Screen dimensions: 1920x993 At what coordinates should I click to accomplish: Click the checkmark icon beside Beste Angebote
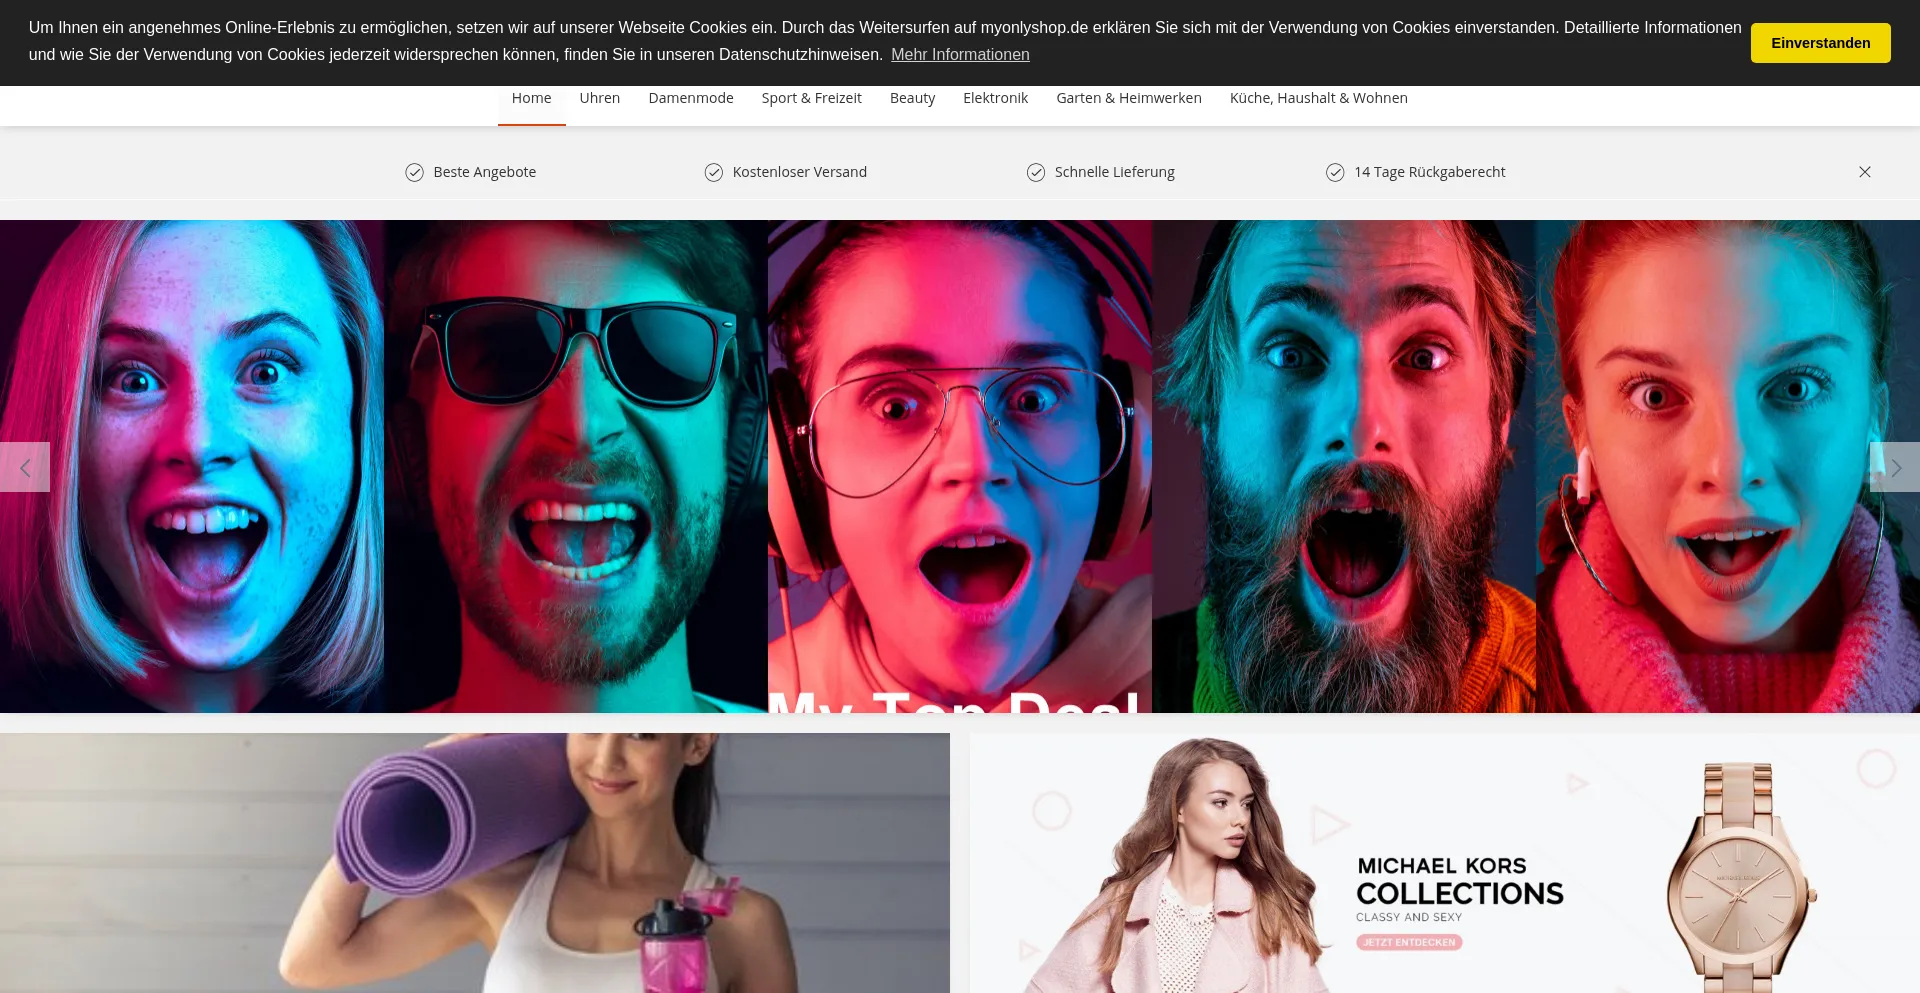(414, 172)
